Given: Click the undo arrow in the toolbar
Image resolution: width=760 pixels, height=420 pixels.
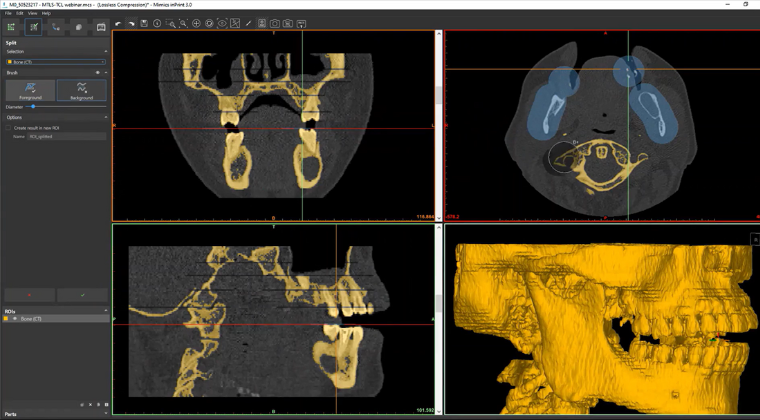Looking at the screenshot, I should pos(118,23).
